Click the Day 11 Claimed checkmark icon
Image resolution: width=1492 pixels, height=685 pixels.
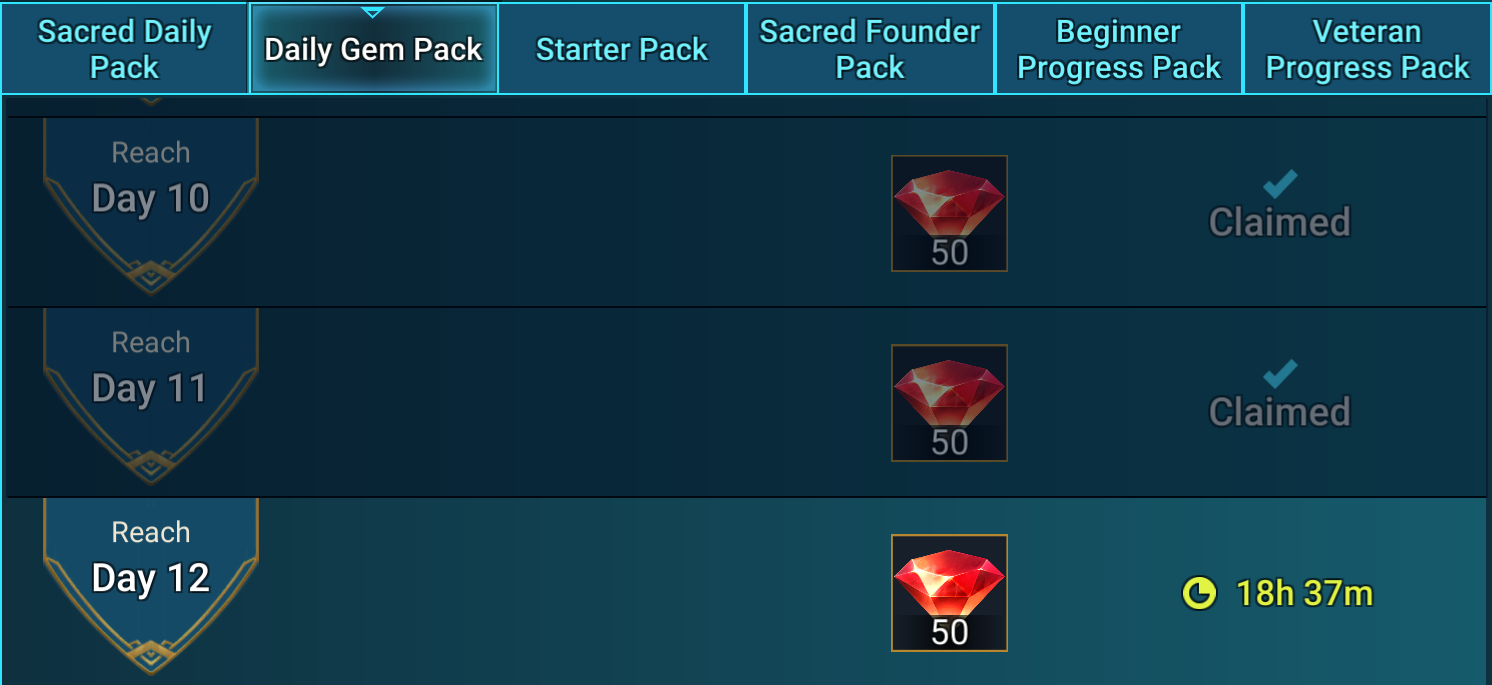click(1280, 374)
